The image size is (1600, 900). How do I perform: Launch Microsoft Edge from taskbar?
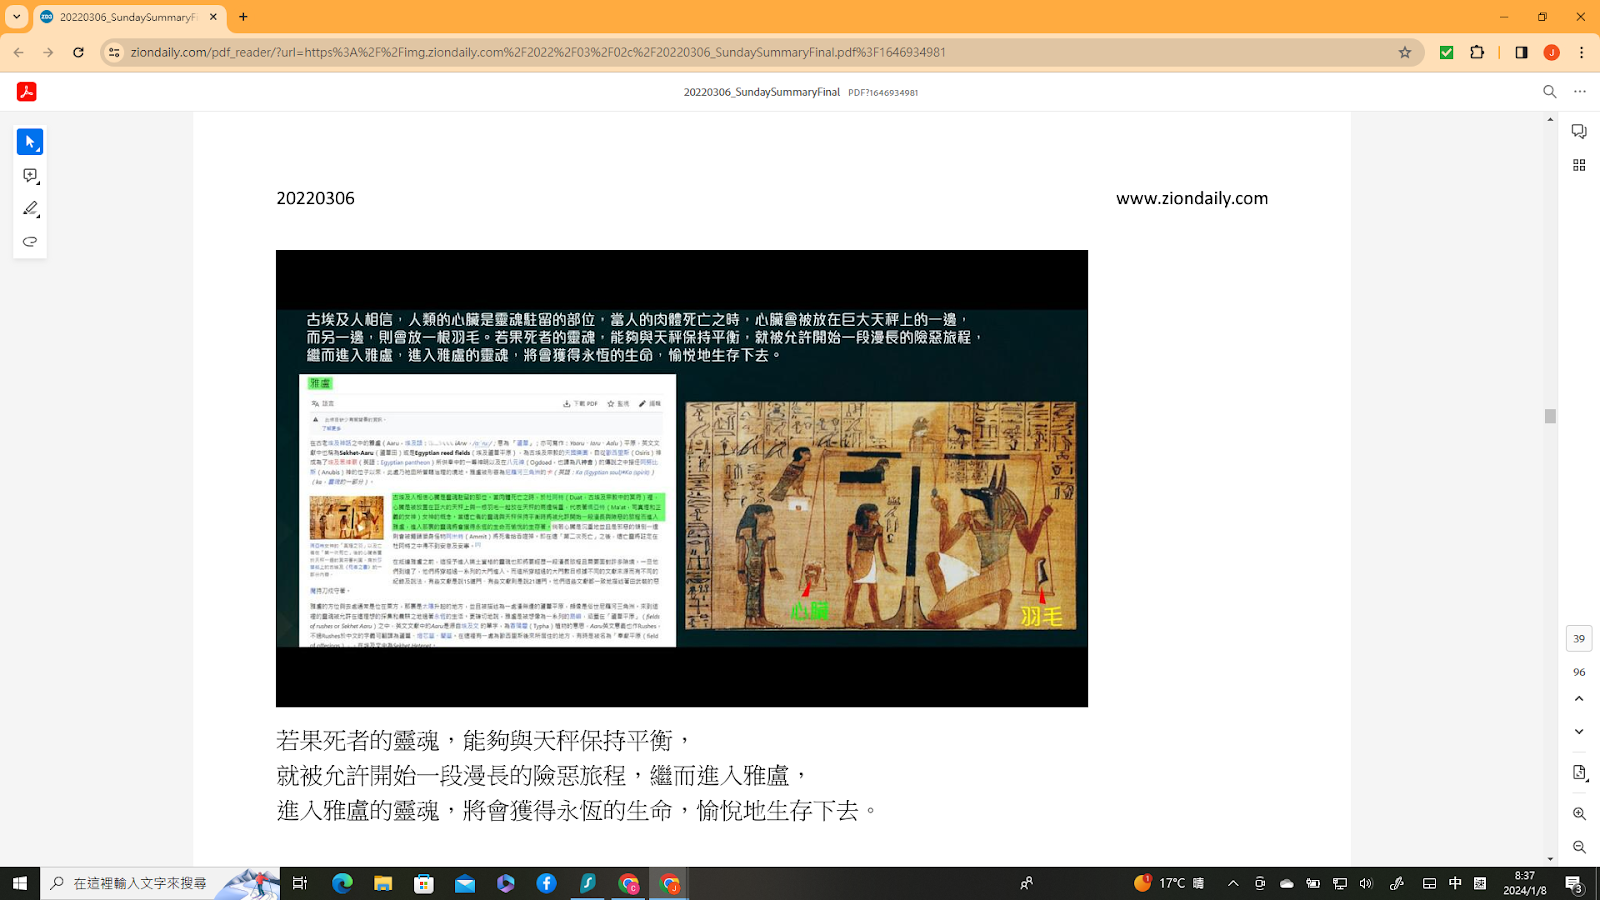342,883
